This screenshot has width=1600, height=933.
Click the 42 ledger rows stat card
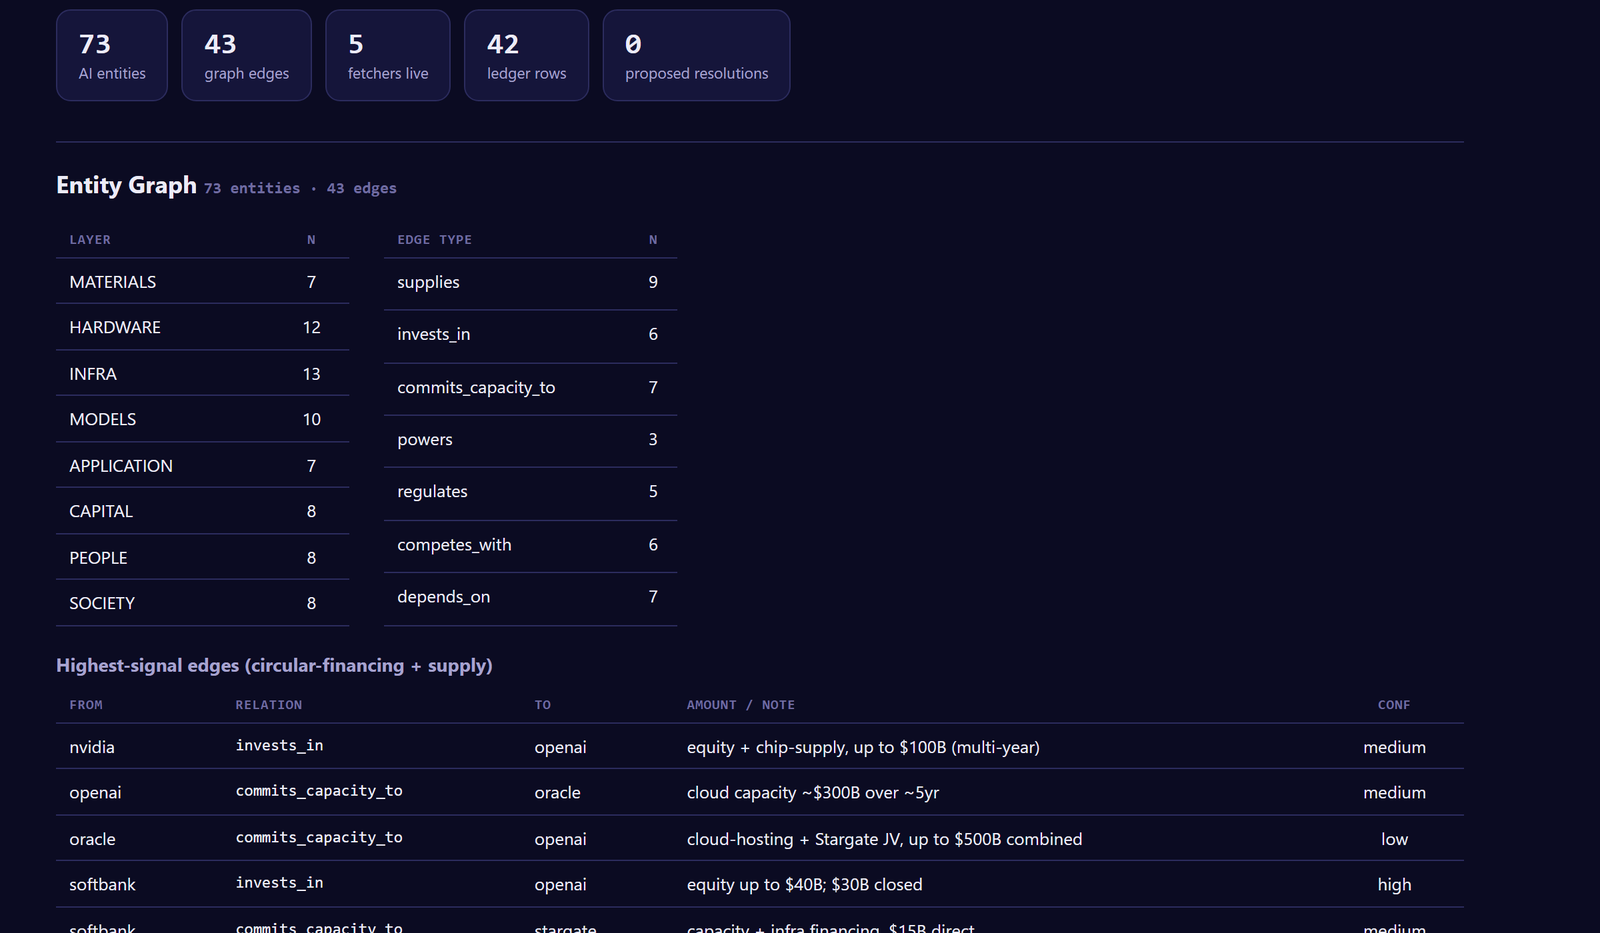[x=526, y=56]
